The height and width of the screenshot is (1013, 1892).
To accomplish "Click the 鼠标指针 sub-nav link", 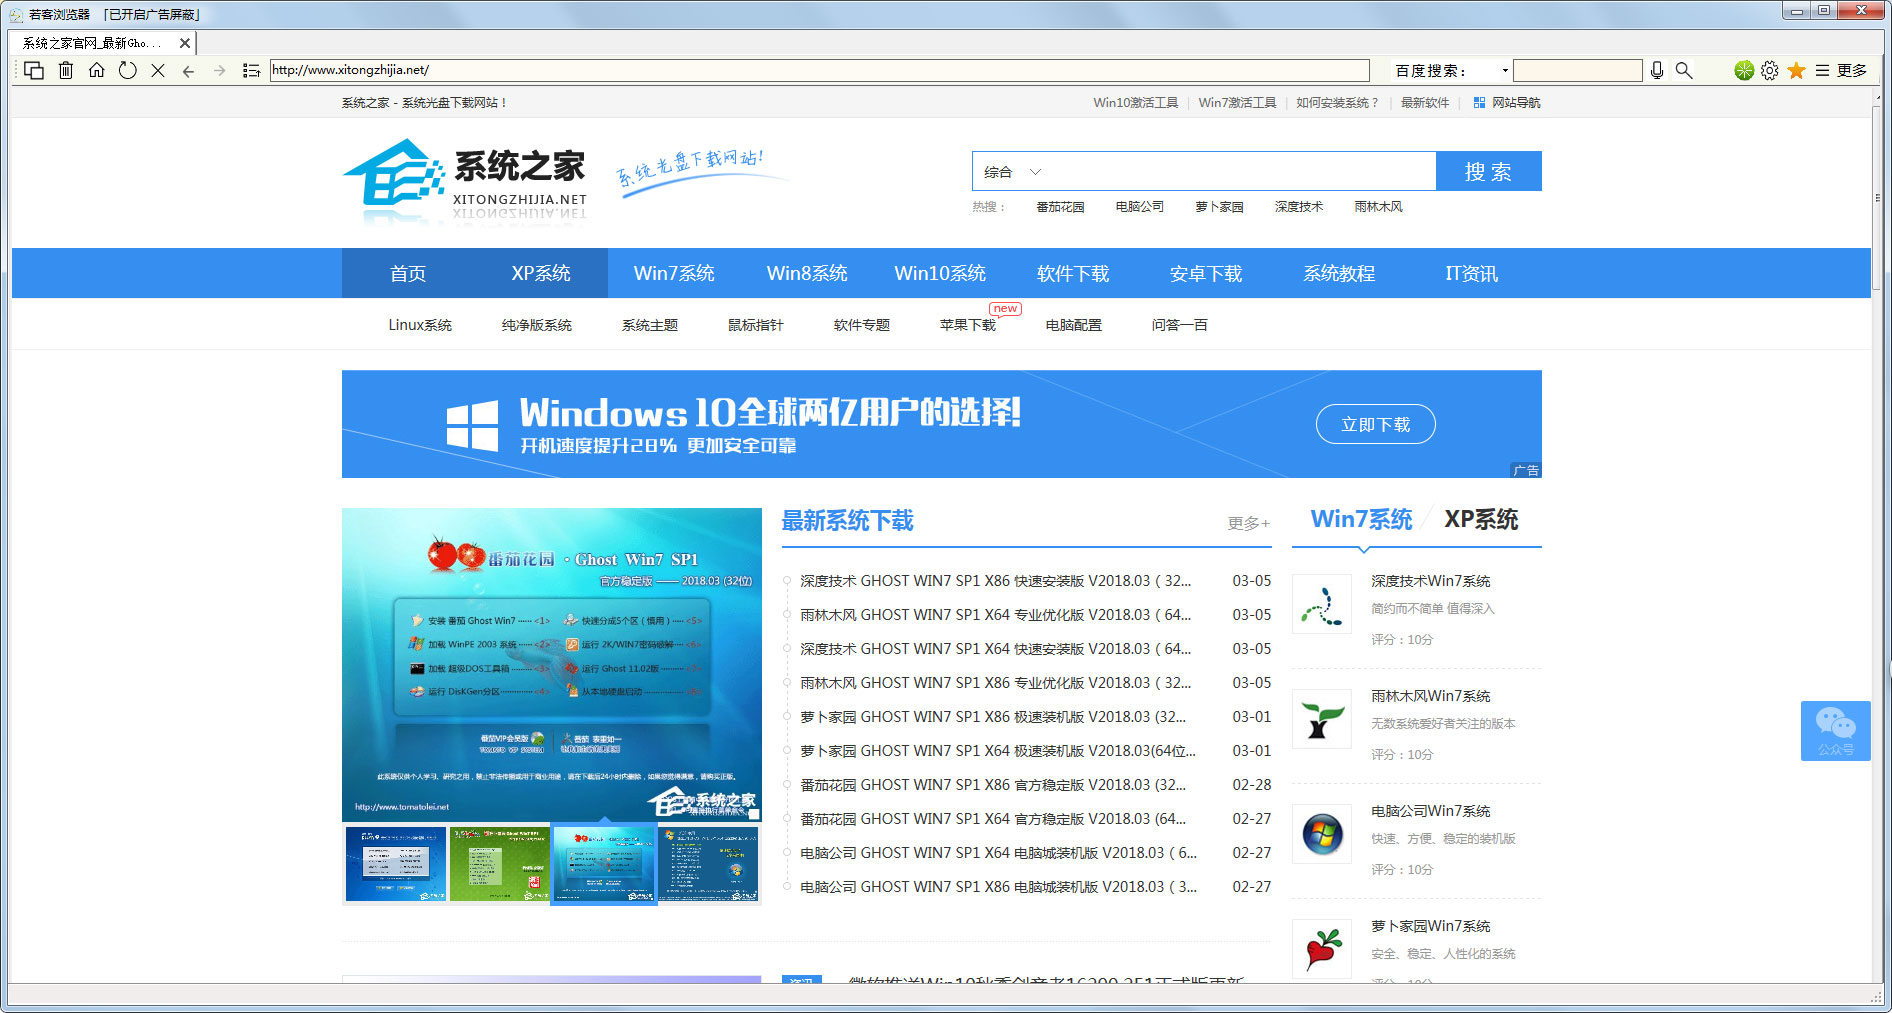I will (756, 325).
